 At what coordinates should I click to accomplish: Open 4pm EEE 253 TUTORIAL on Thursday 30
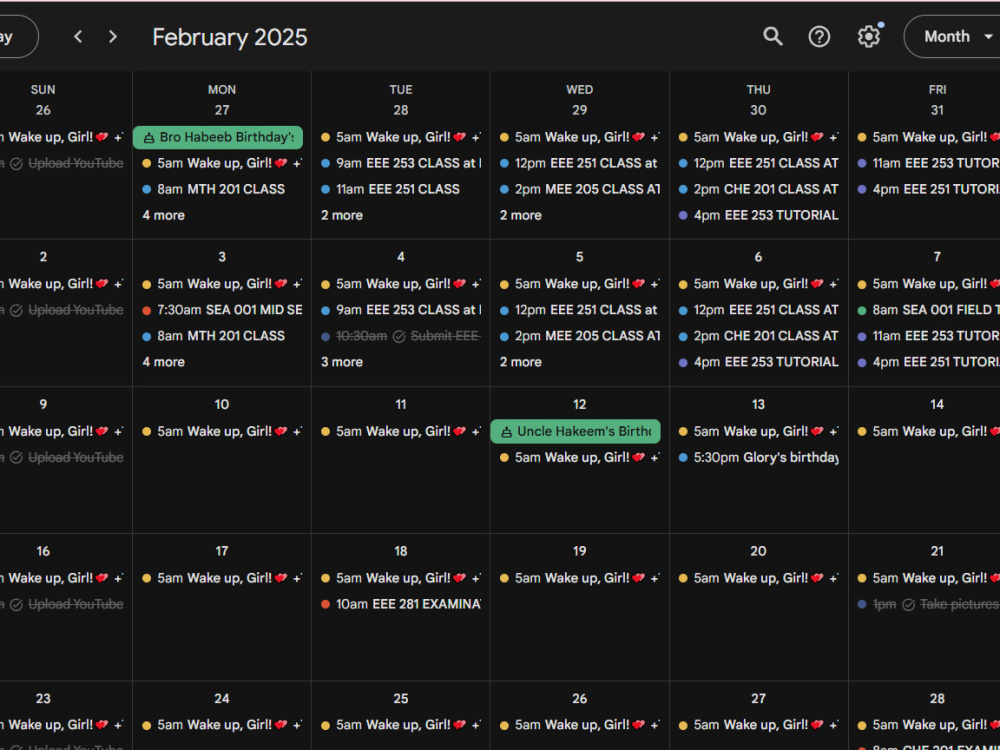(x=757, y=216)
